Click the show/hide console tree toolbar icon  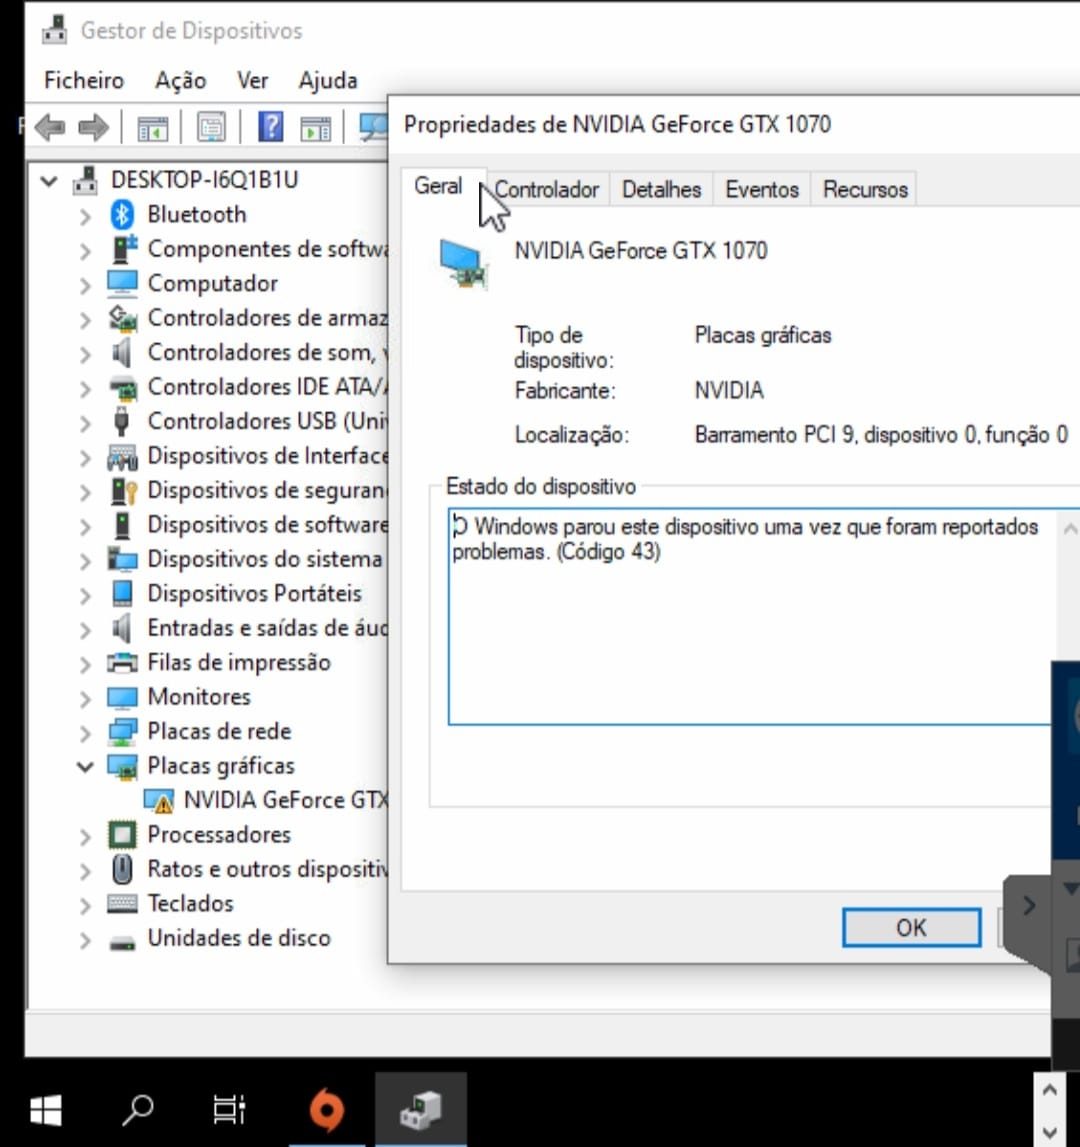[153, 129]
